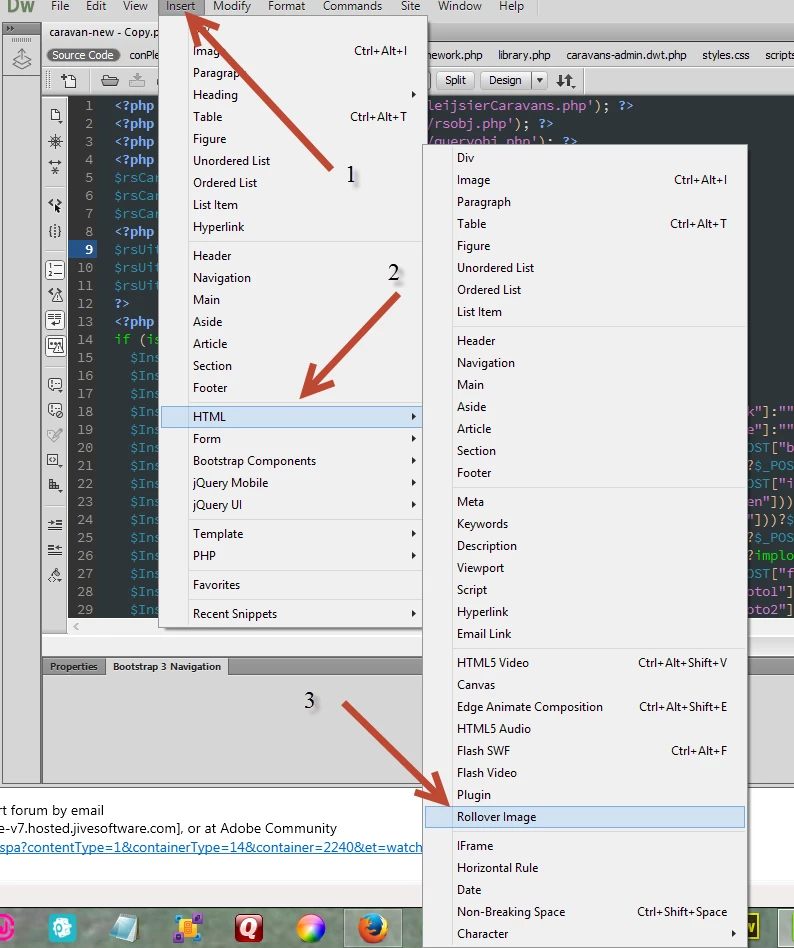Expand the collapsed panel double-arrow

click(11, 28)
